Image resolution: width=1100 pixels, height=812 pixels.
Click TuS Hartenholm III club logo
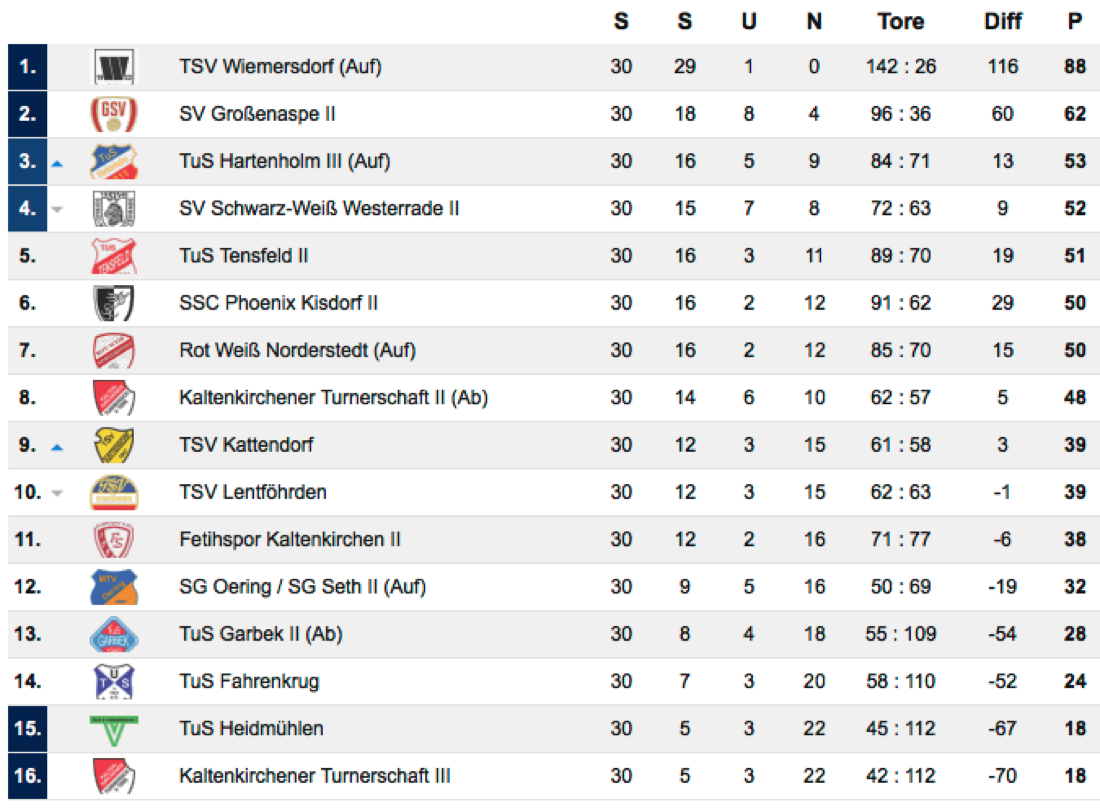[114, 161]
